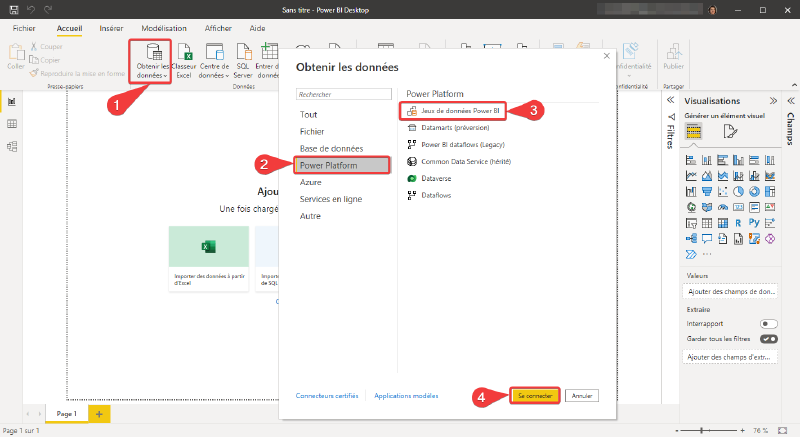This screenshot has width=800, height=437.
Task: Click Annuler button in dialog
Action: click(582, 396)
